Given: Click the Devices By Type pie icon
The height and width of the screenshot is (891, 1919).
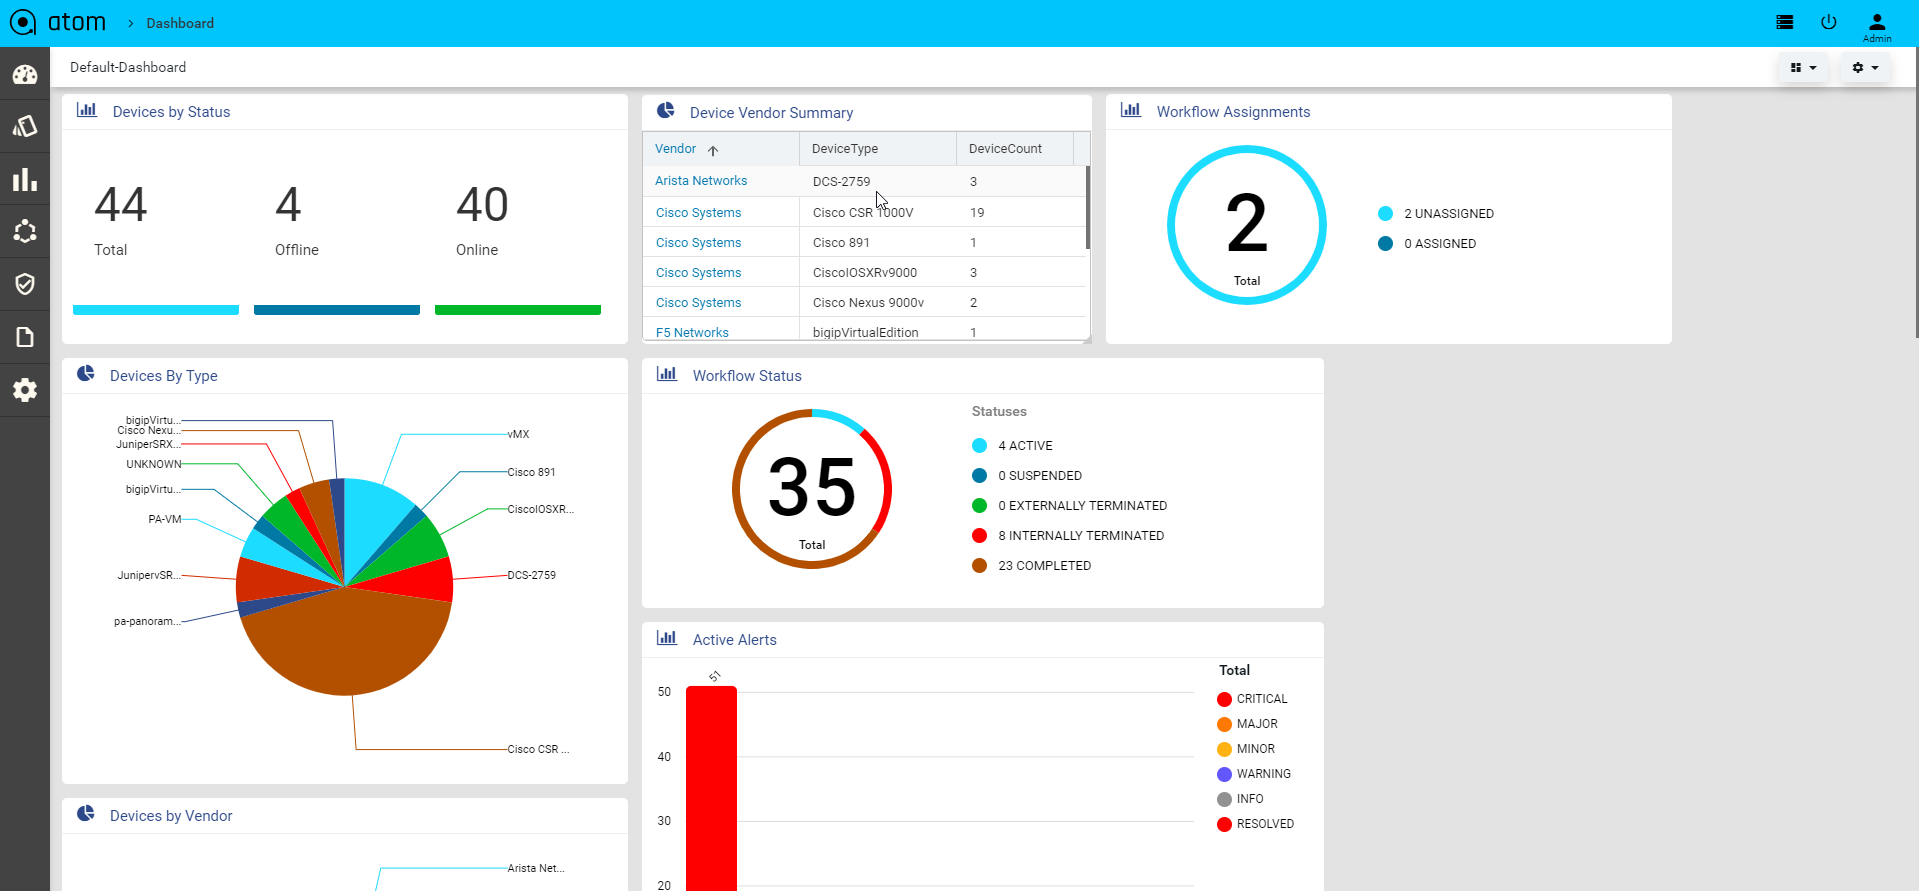Looking at the screenshot, I should pos(86,374).
